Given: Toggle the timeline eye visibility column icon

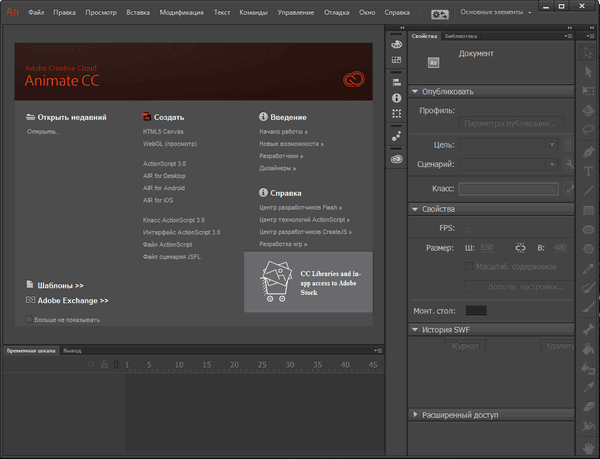Looking at the screenshot, I should 91,364.
